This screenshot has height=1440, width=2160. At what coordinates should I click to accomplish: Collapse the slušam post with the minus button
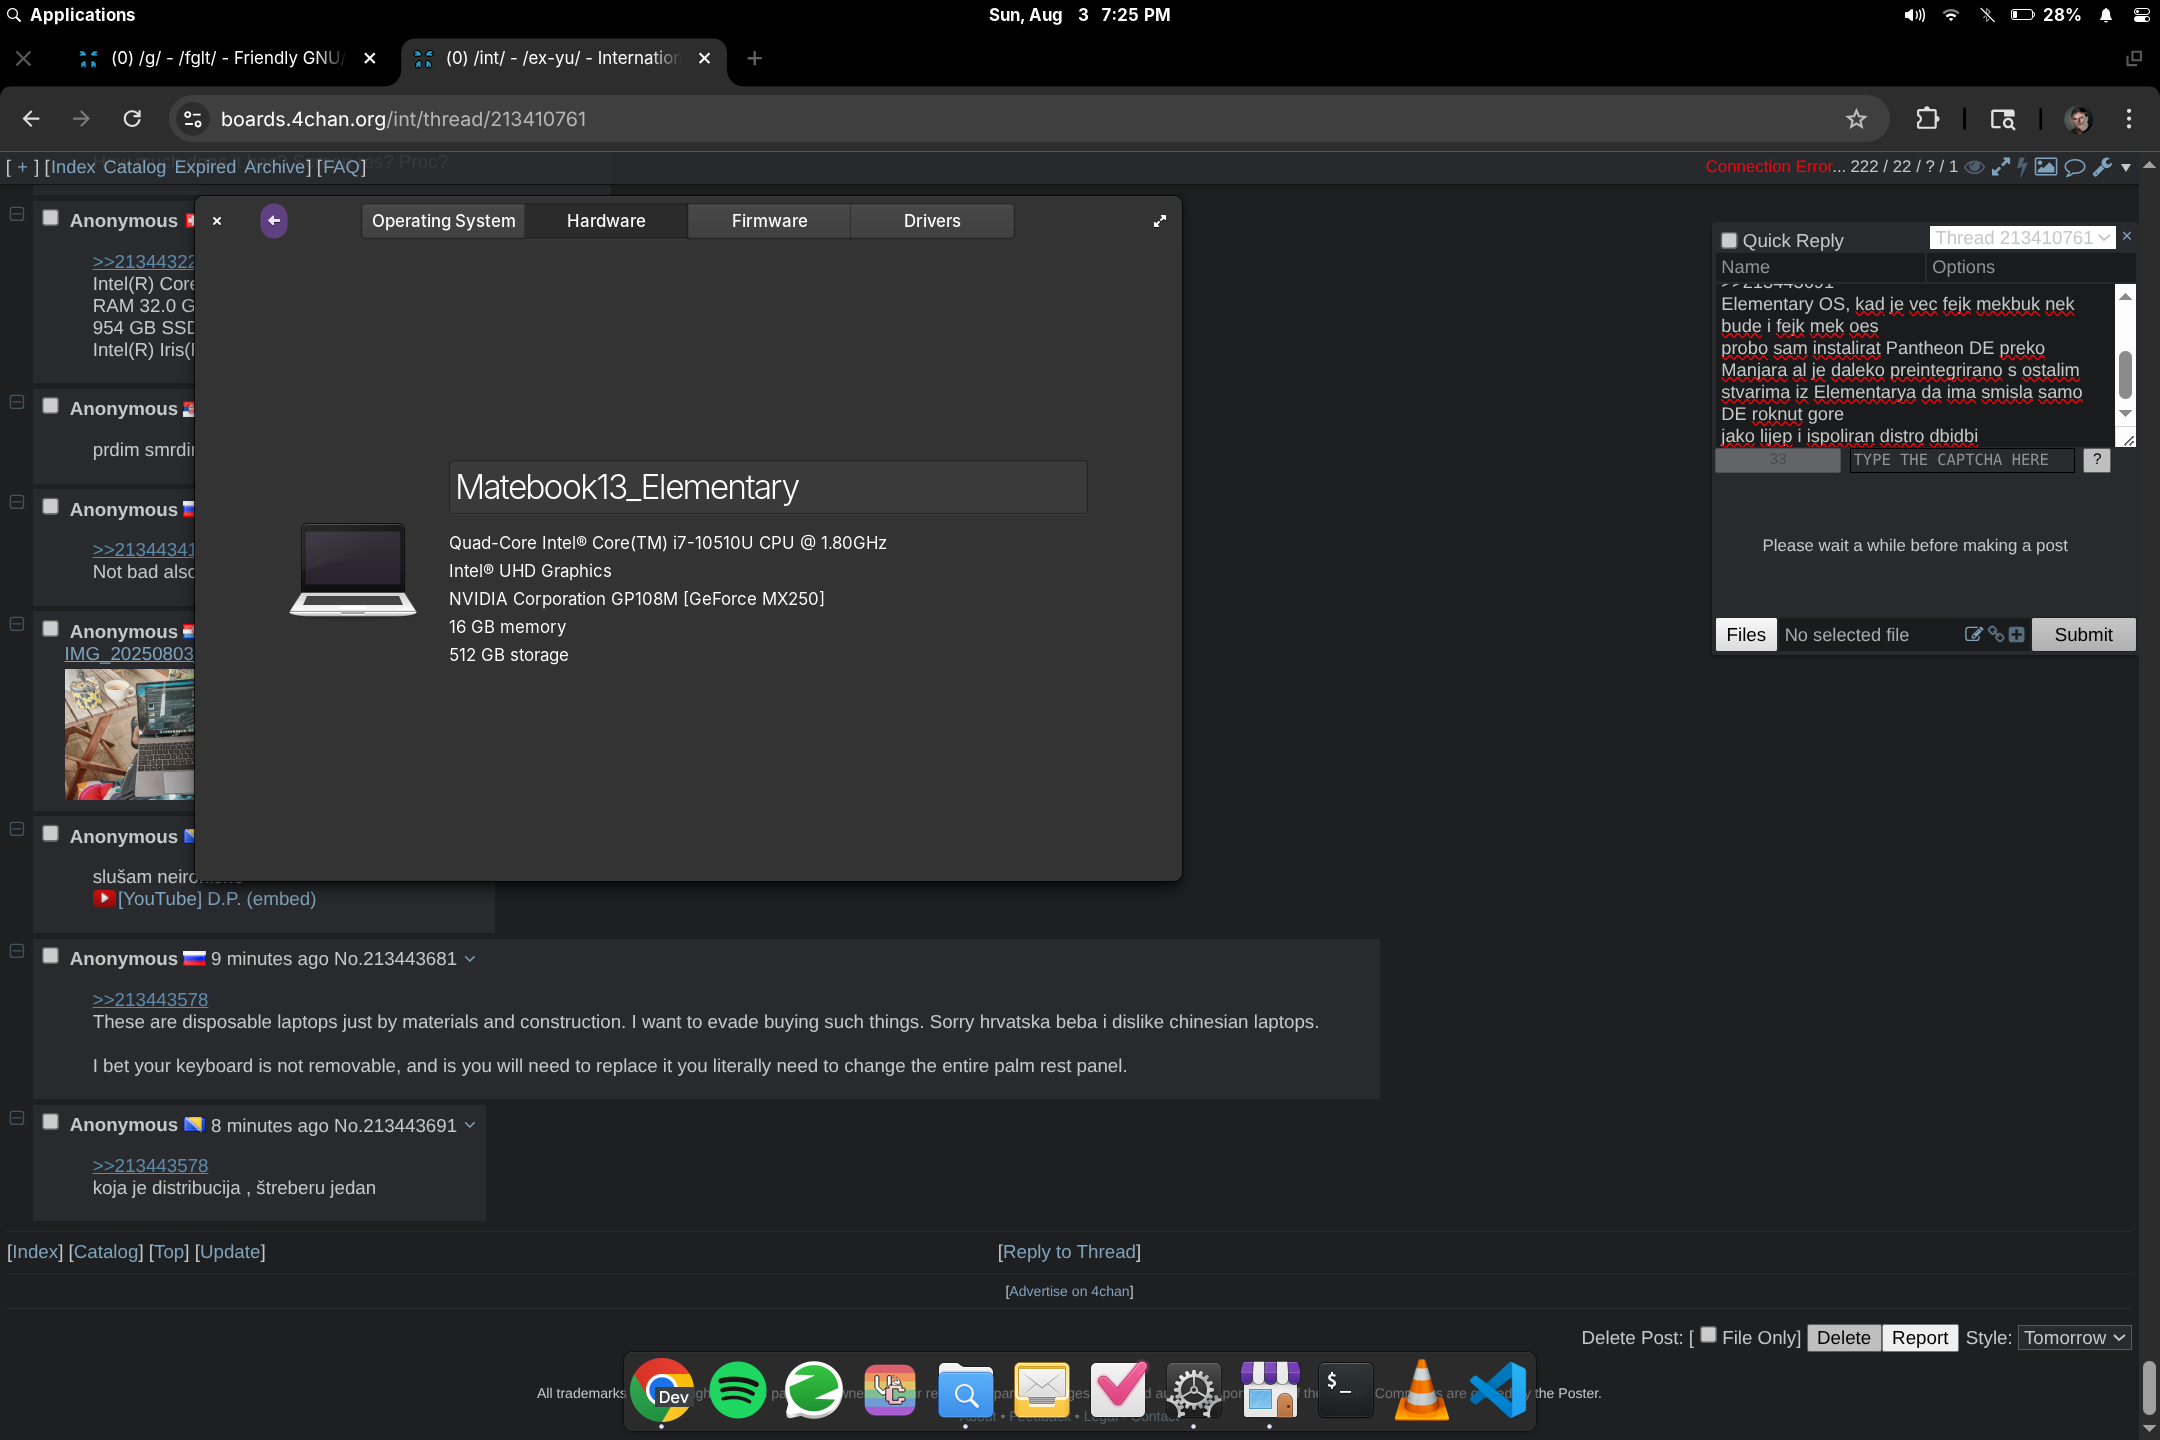click(x=17, y=829)
